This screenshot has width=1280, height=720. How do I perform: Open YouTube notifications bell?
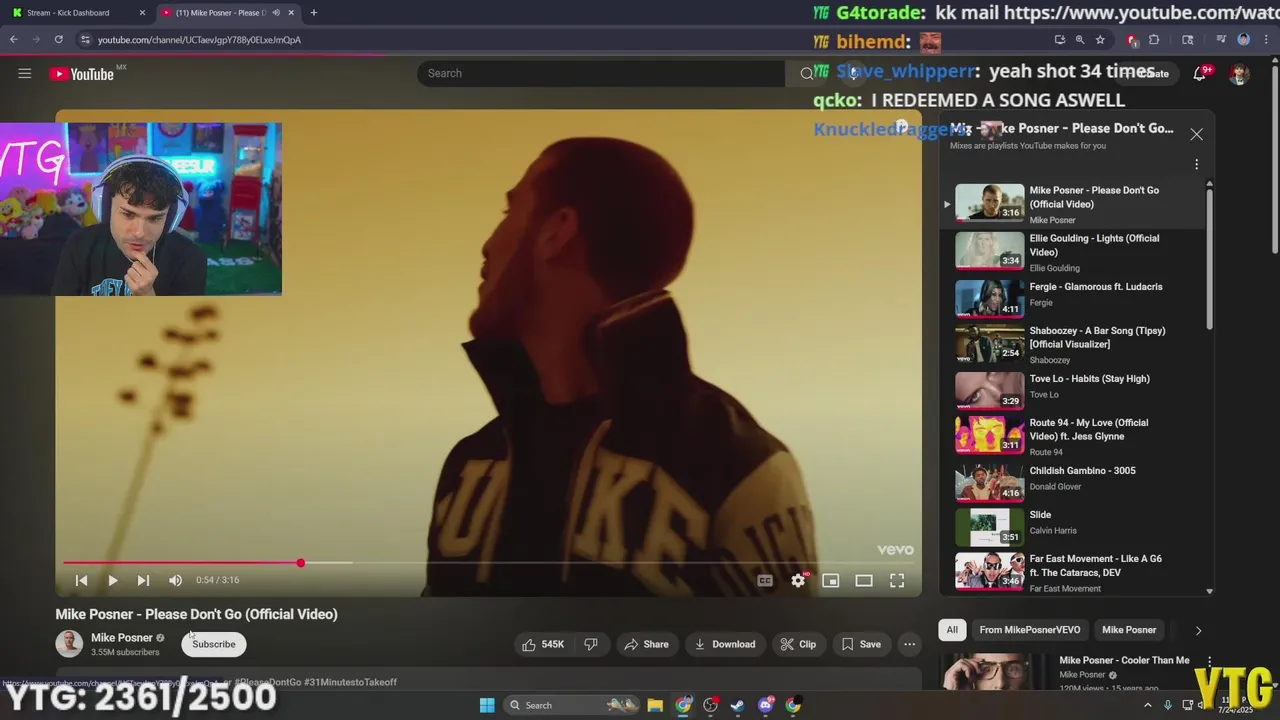tap(1199, 73)
